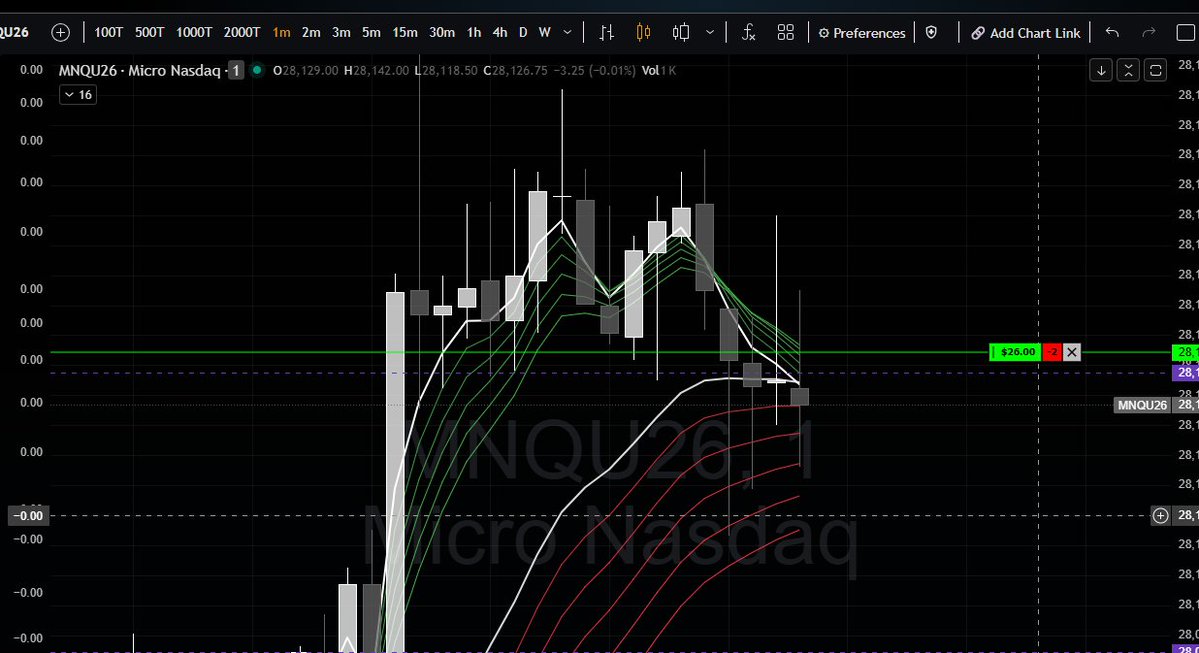The width and height of the screenshot is (1199, 653).
Task: Select the 4h timeframe
Action: pos(499,32)
